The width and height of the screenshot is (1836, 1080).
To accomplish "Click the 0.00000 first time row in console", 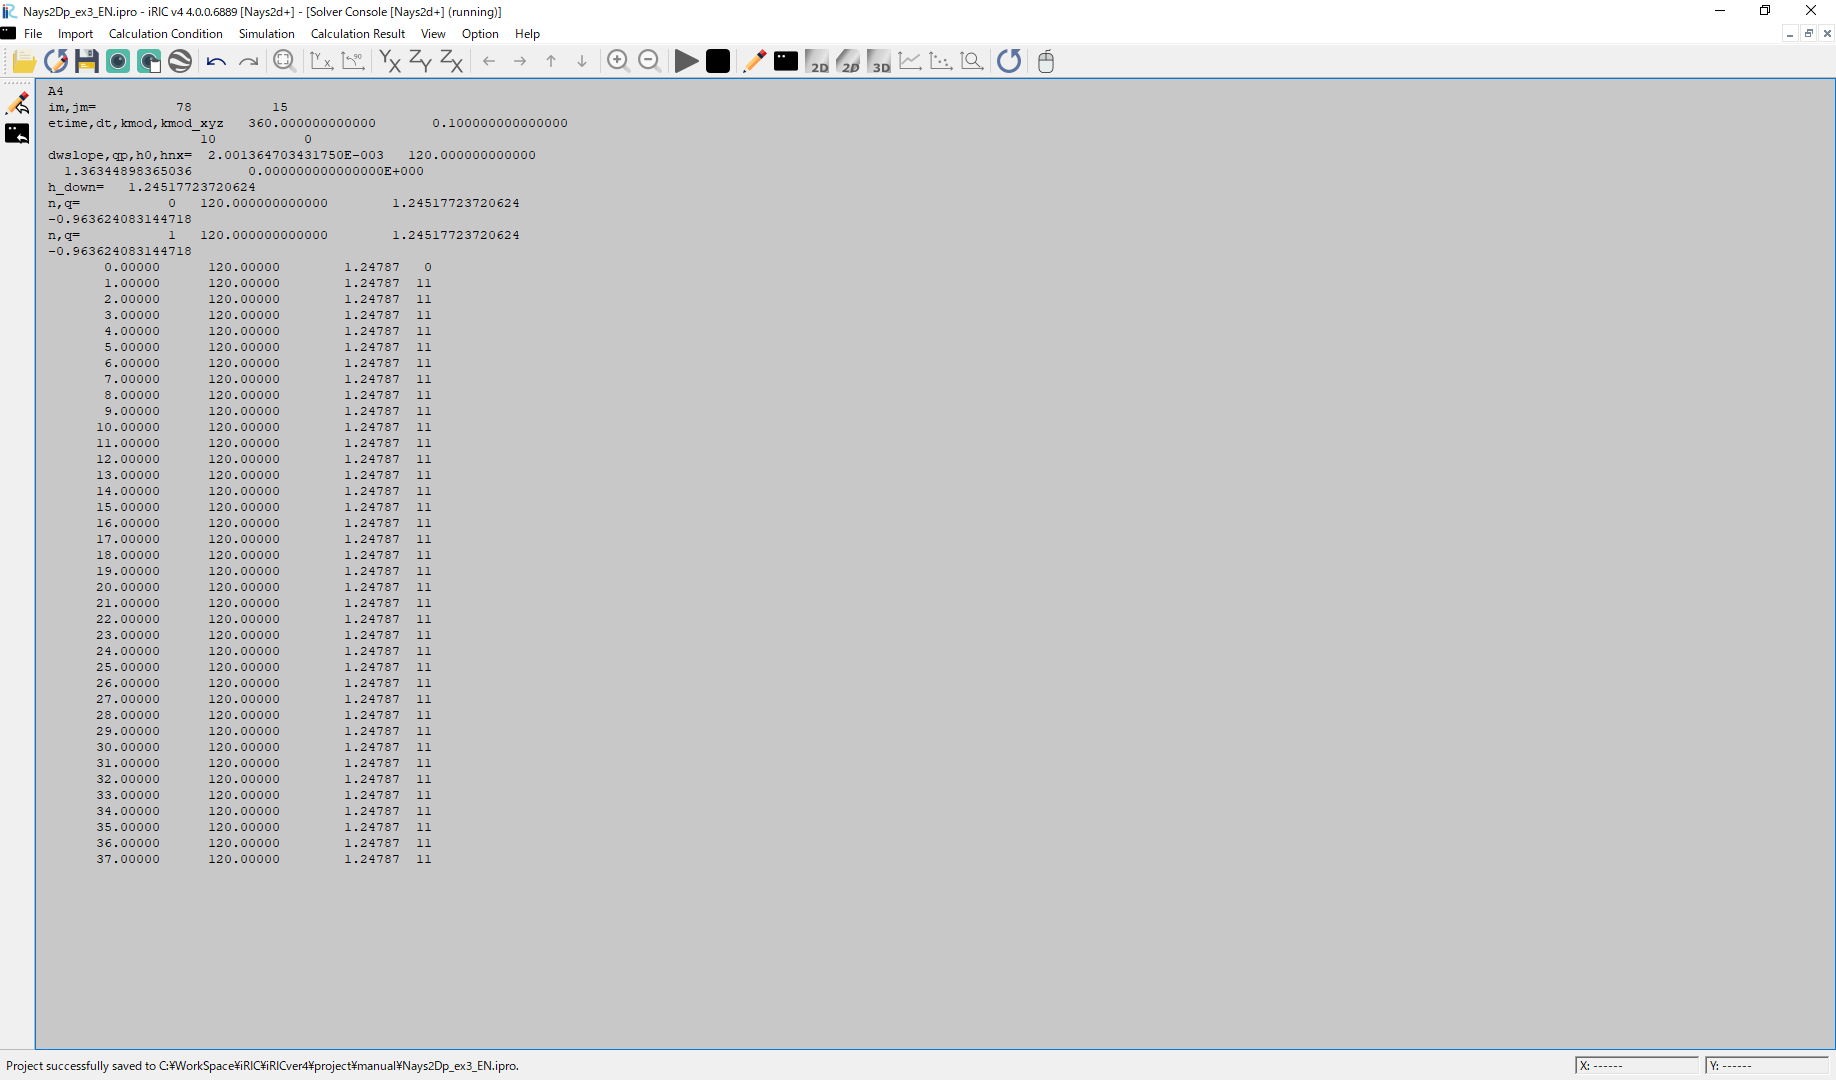I will click(268, 267).
